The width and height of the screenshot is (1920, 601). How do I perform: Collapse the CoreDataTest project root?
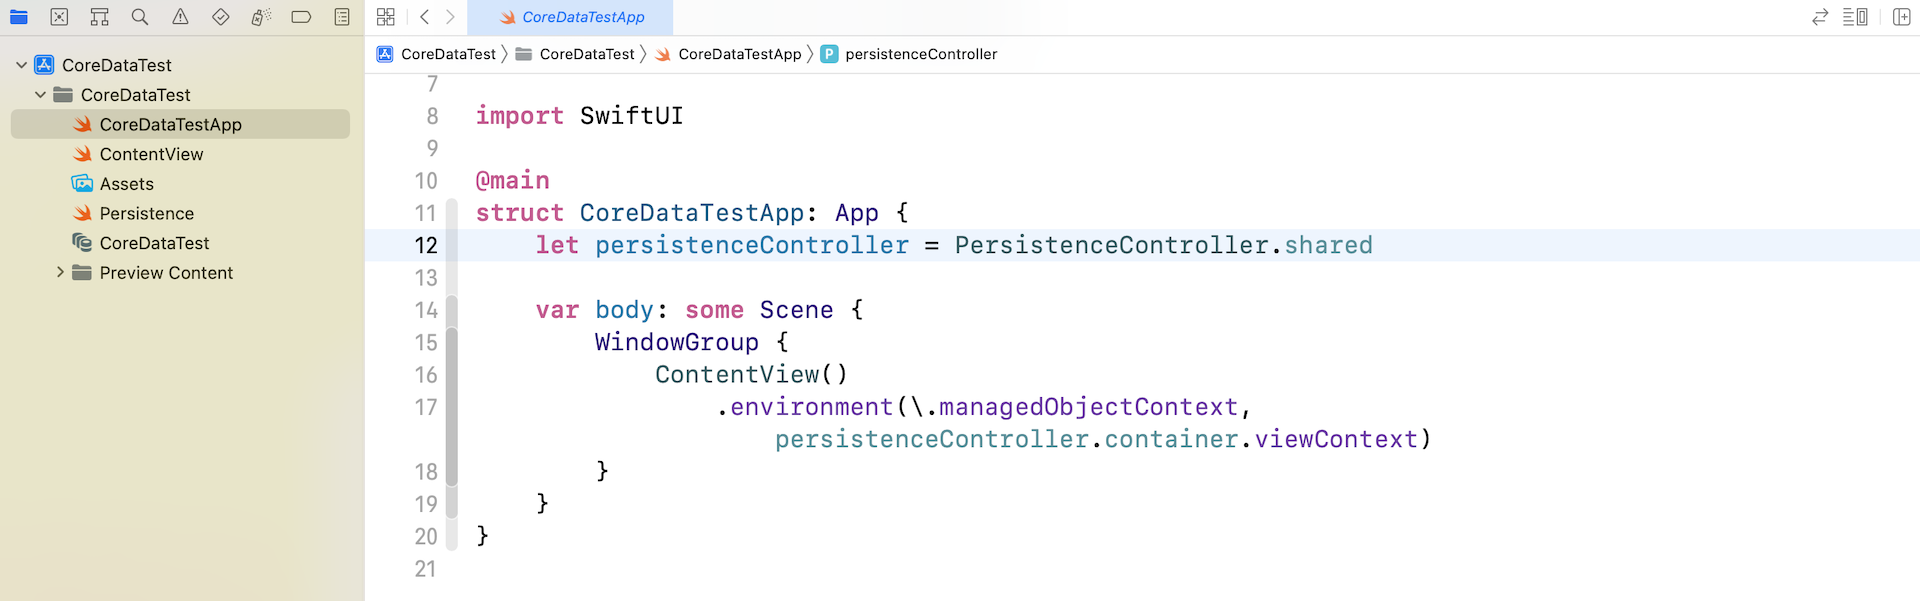pyautogui.click(x=20, y=64)
